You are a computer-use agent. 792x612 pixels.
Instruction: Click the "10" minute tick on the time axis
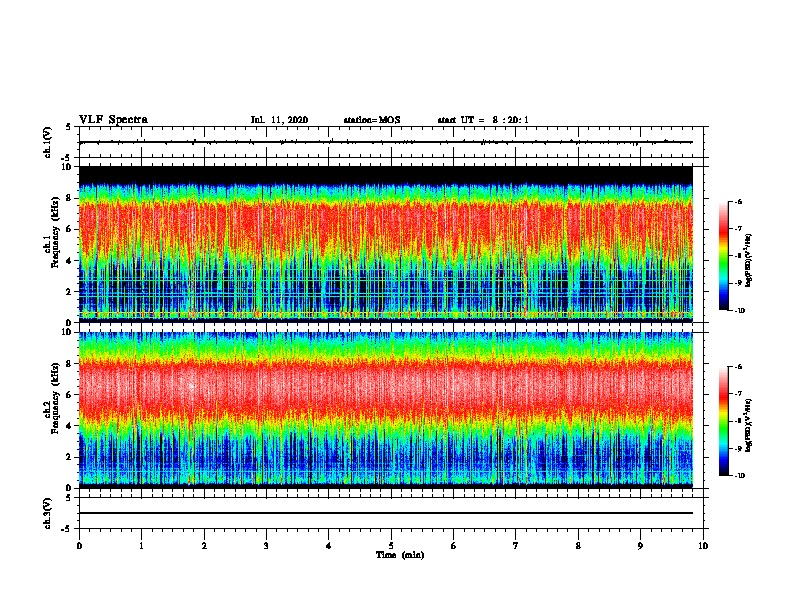703,546
